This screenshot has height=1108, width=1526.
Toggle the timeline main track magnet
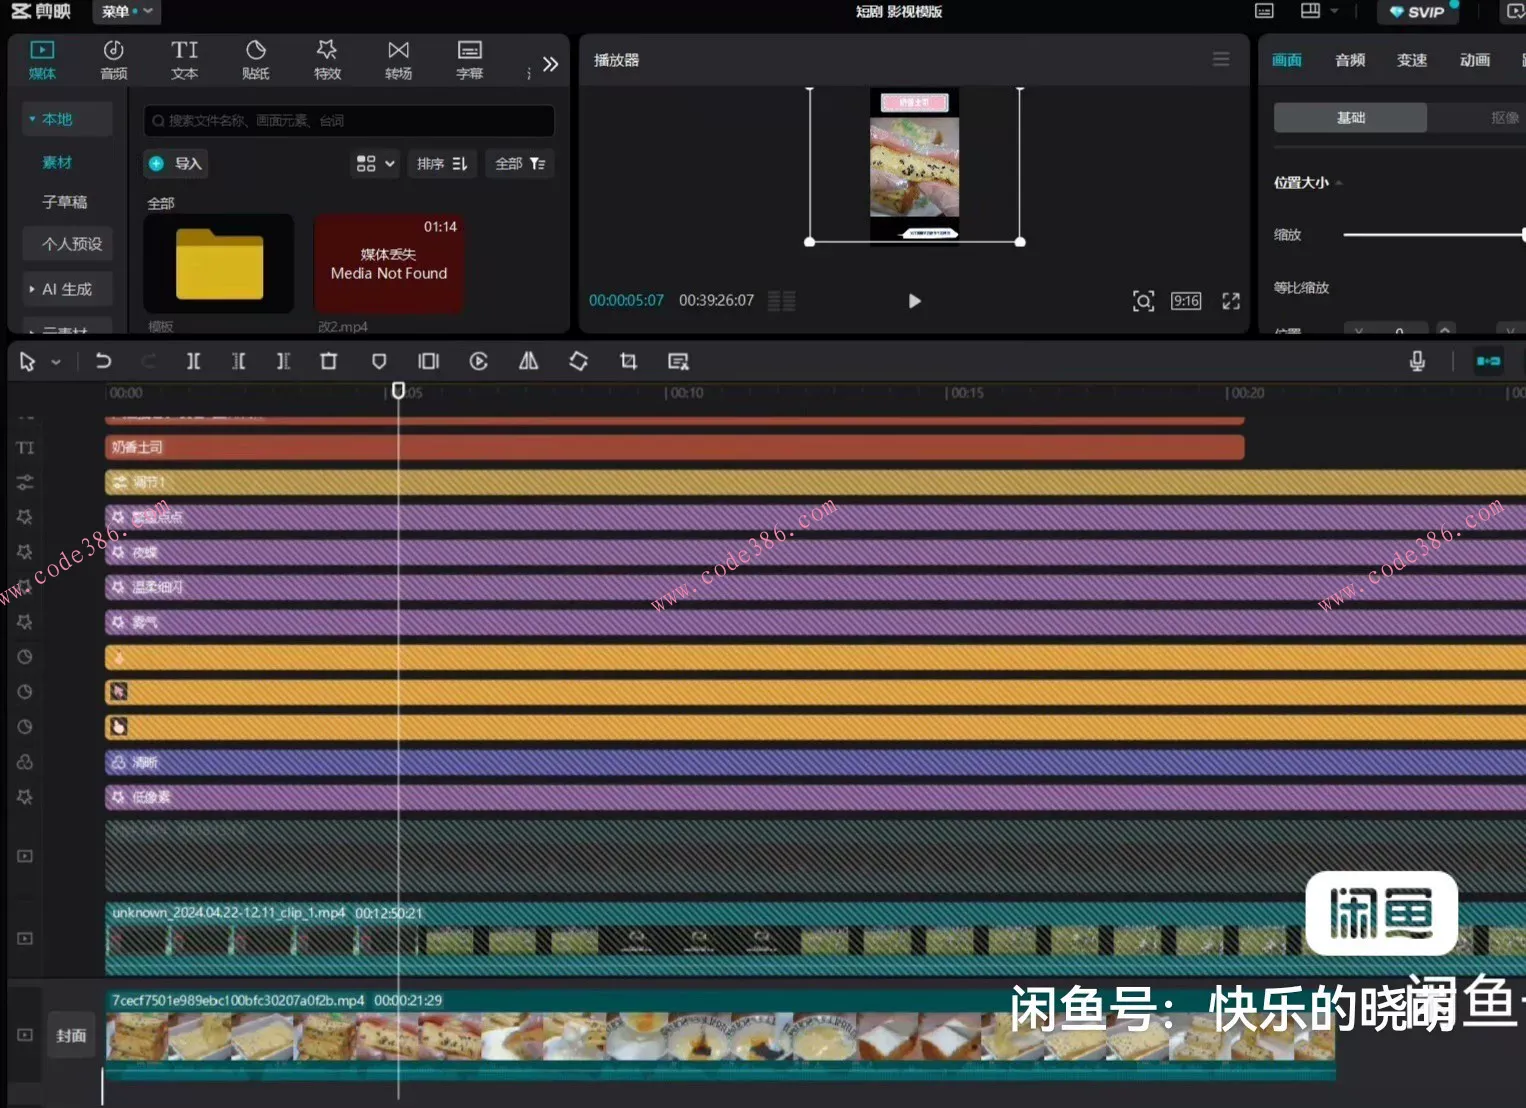[x=1488, y=361]
